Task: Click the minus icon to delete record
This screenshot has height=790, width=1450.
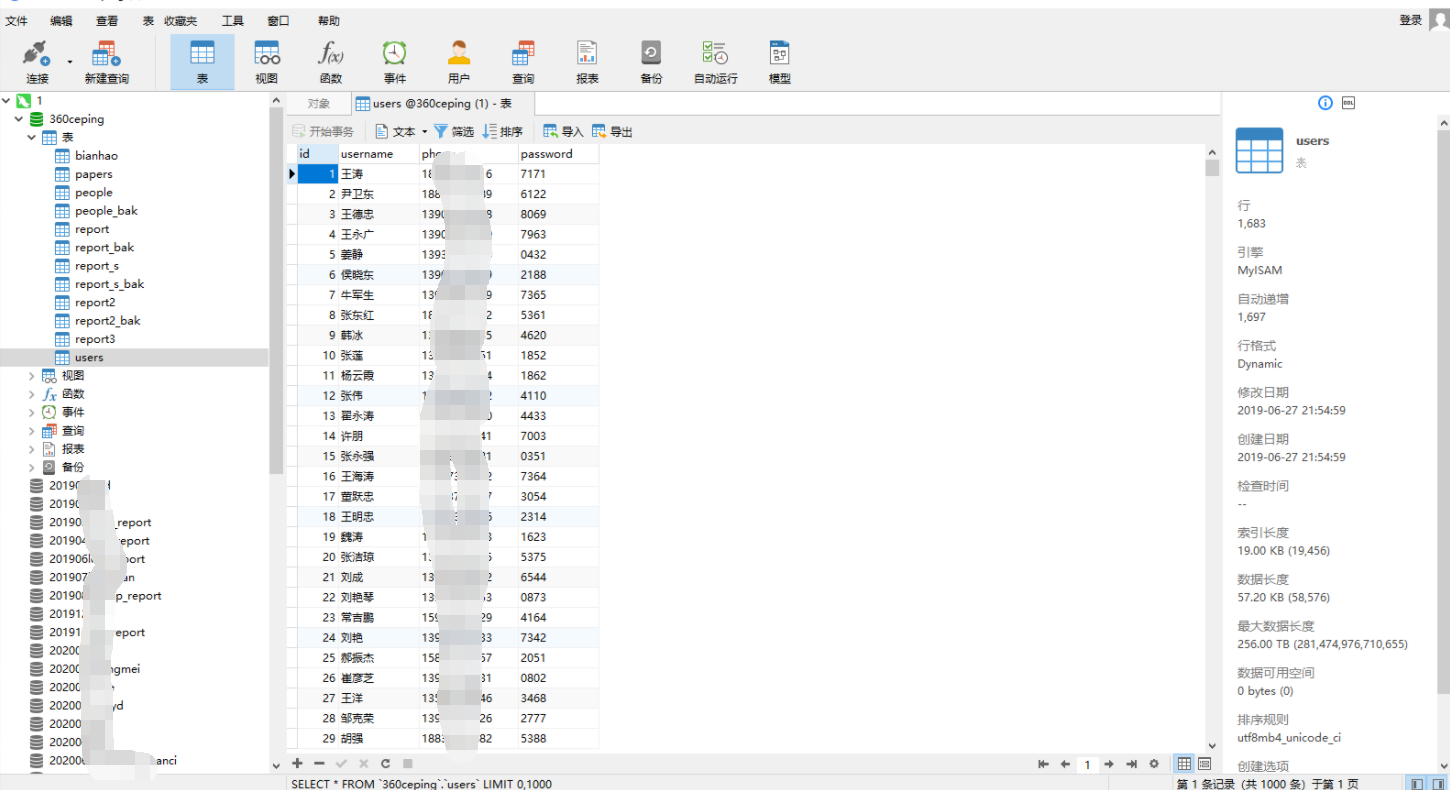Action: click(319, 764)
